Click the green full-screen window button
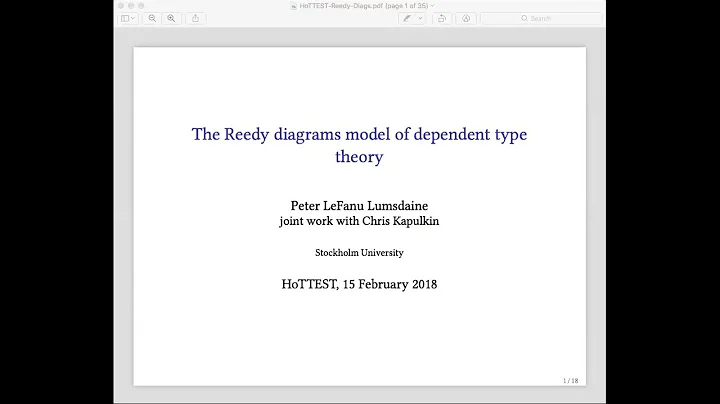 (141, 6)
